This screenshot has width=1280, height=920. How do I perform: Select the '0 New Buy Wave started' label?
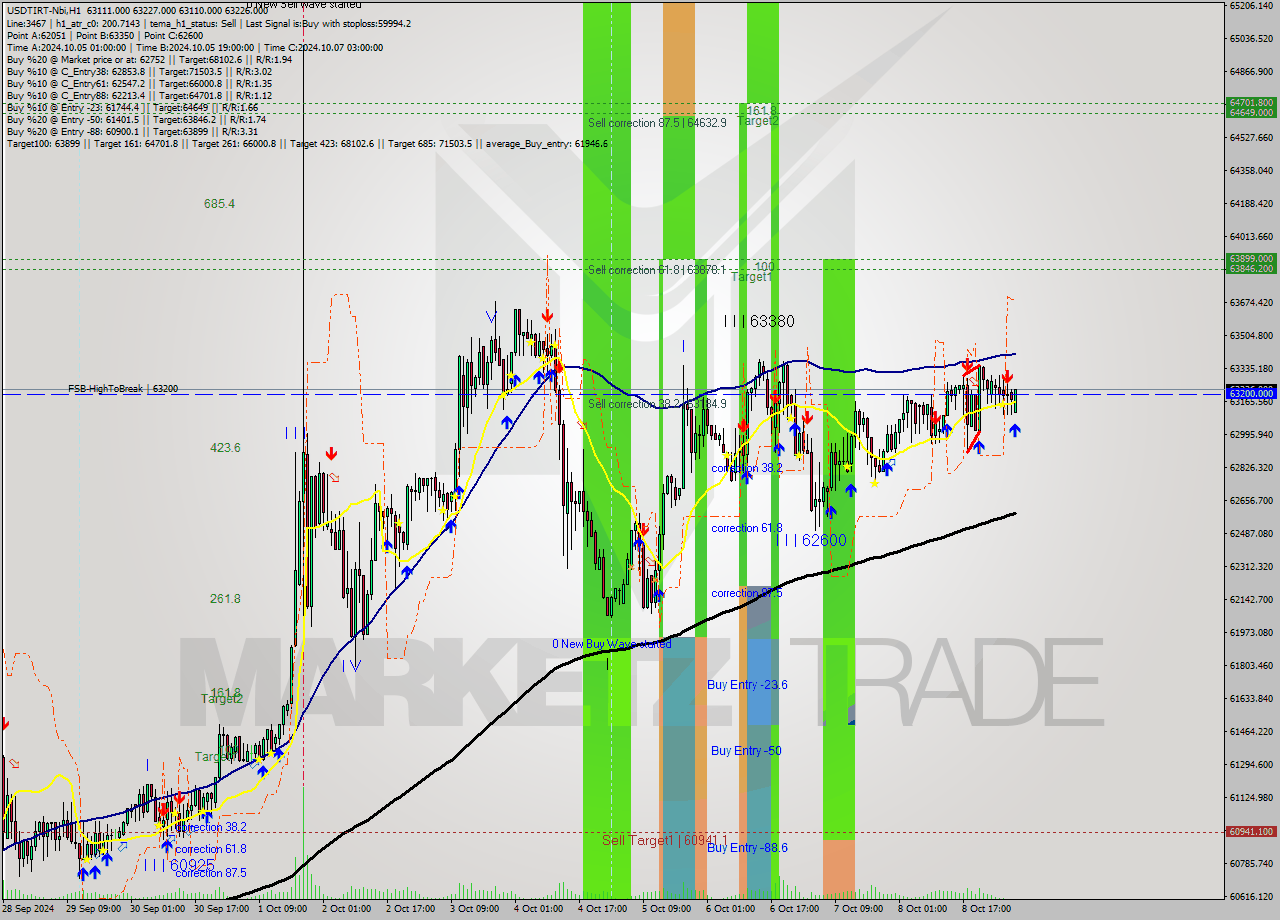612,644
